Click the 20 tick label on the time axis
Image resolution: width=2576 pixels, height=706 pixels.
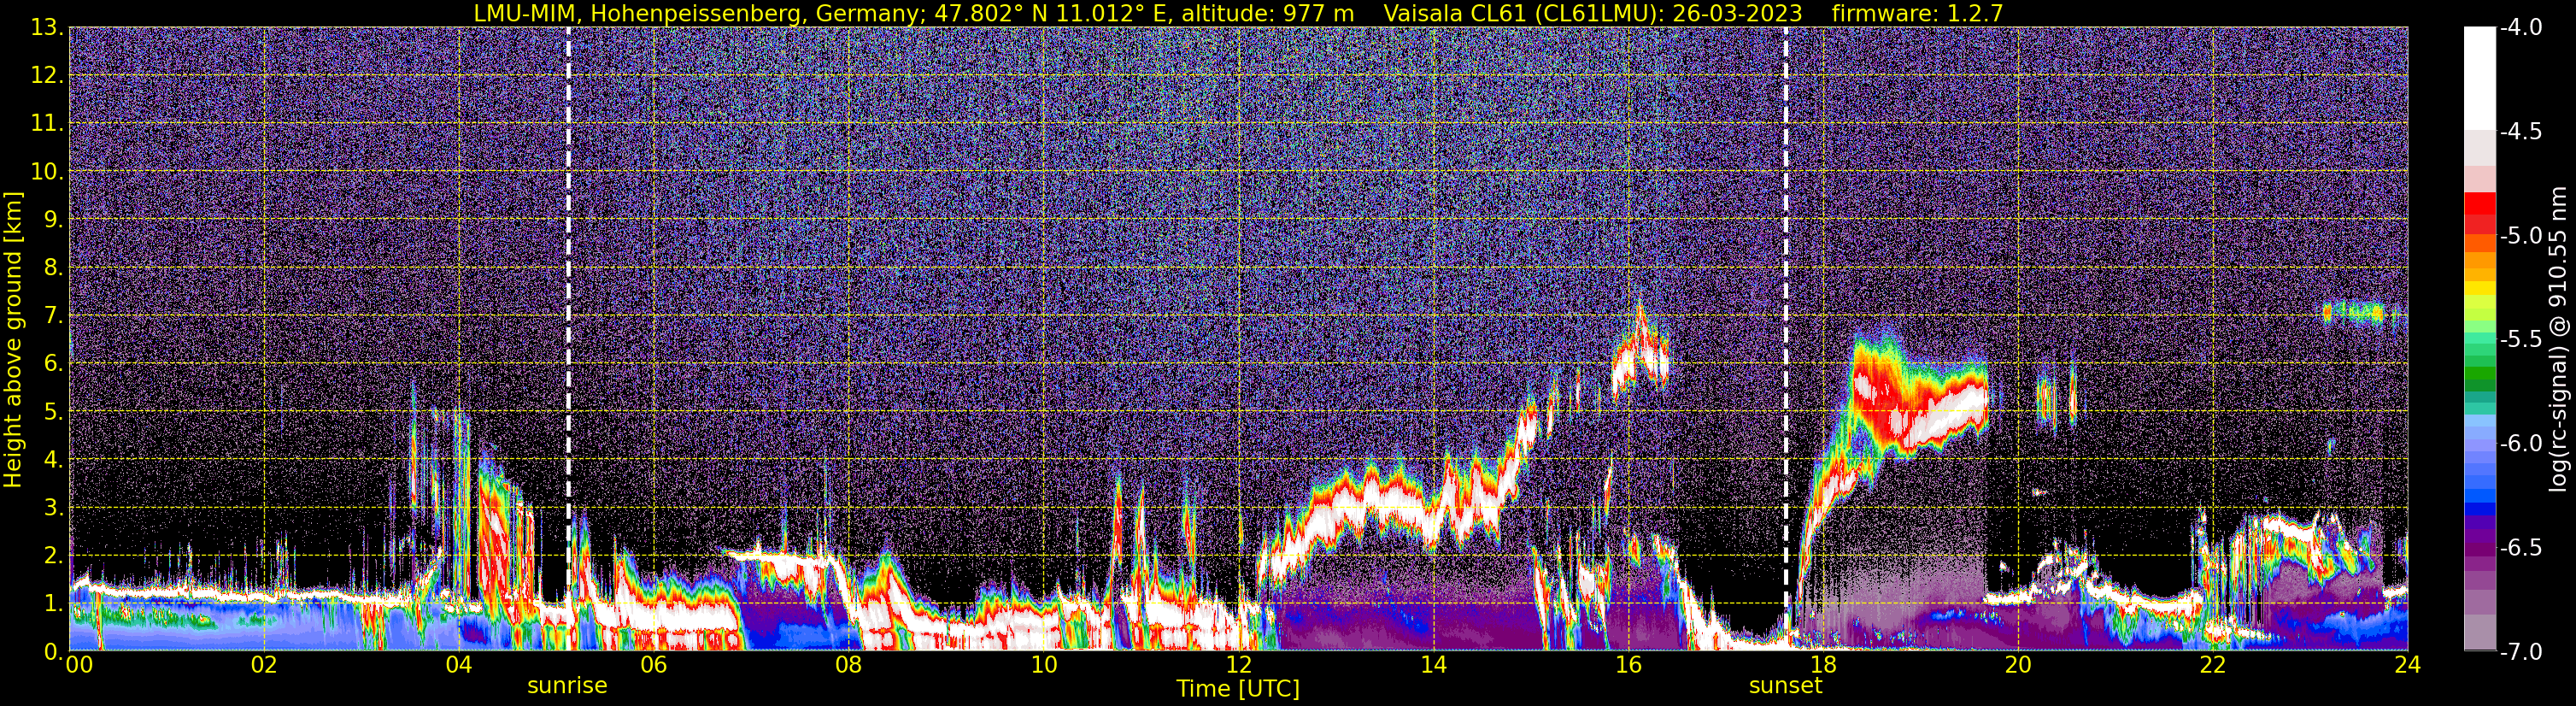coord(2018,666)
